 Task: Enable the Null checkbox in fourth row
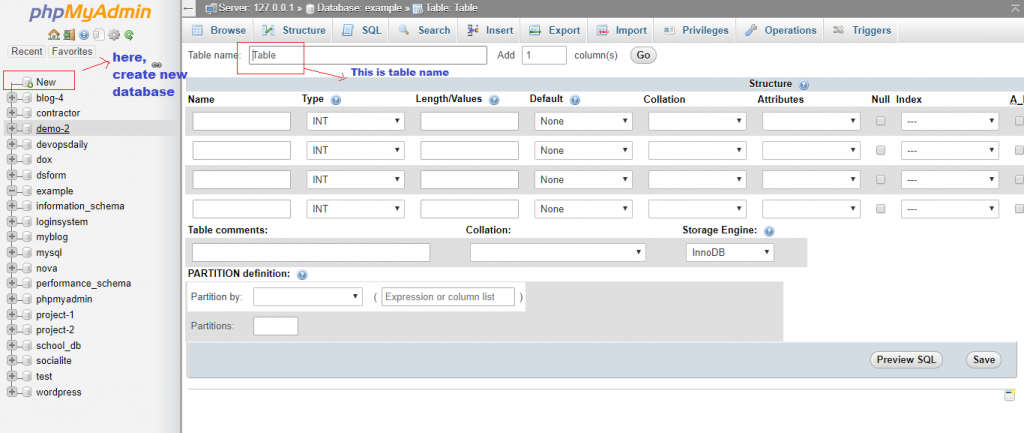[880, 209]
